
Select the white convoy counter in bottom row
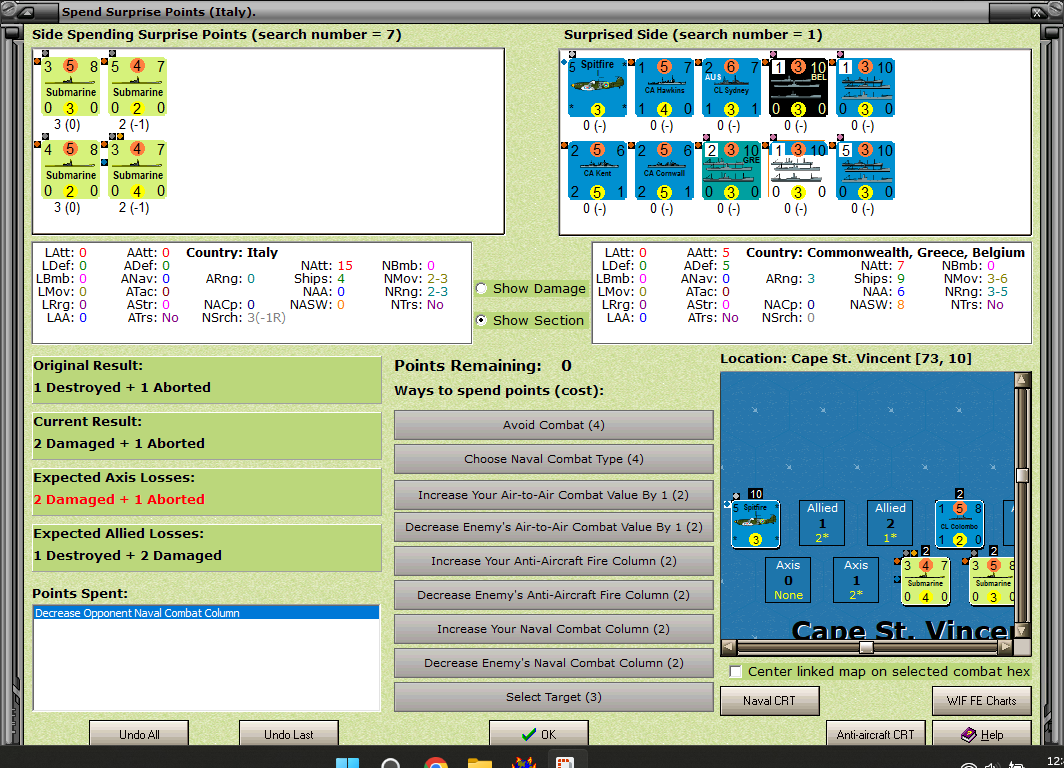(x=798, y=170)
